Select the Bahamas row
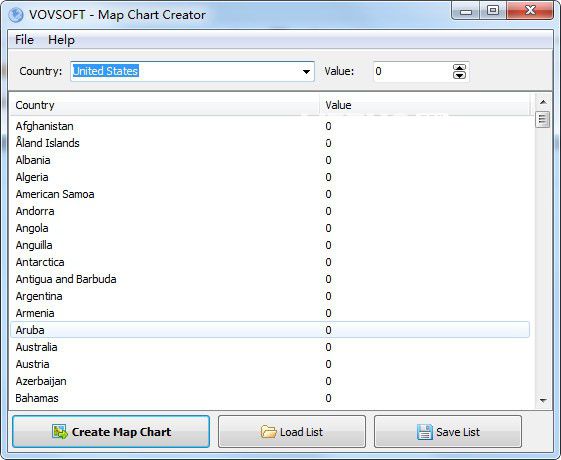 [x=270, y=398]
